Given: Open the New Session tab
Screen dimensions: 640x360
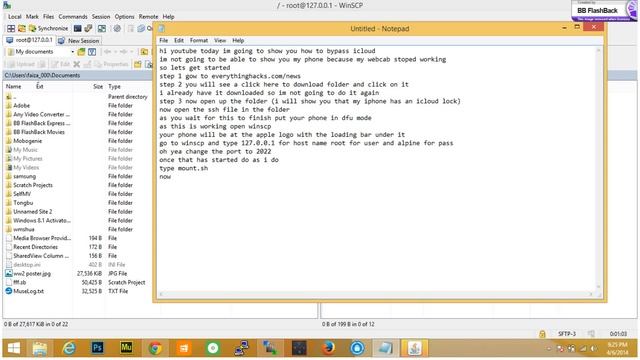Looking at the screenshot, I should pyautogui.click(x=79, y=40).
